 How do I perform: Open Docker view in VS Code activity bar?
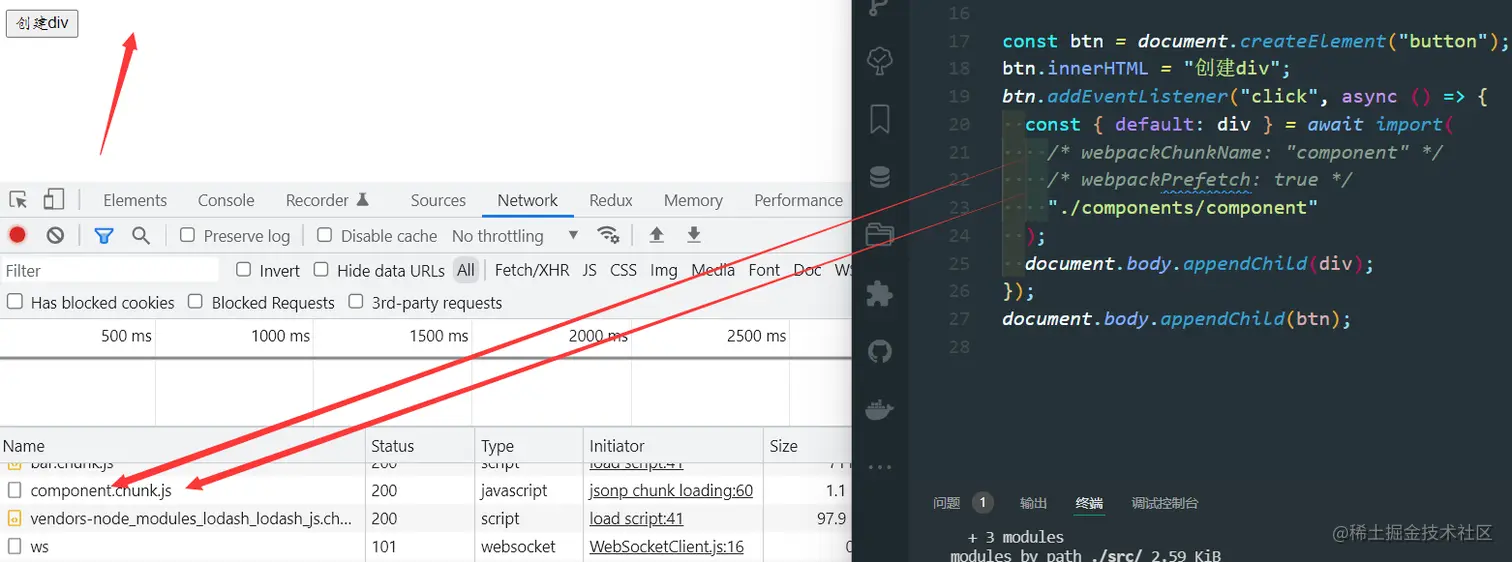click(880, 409)
